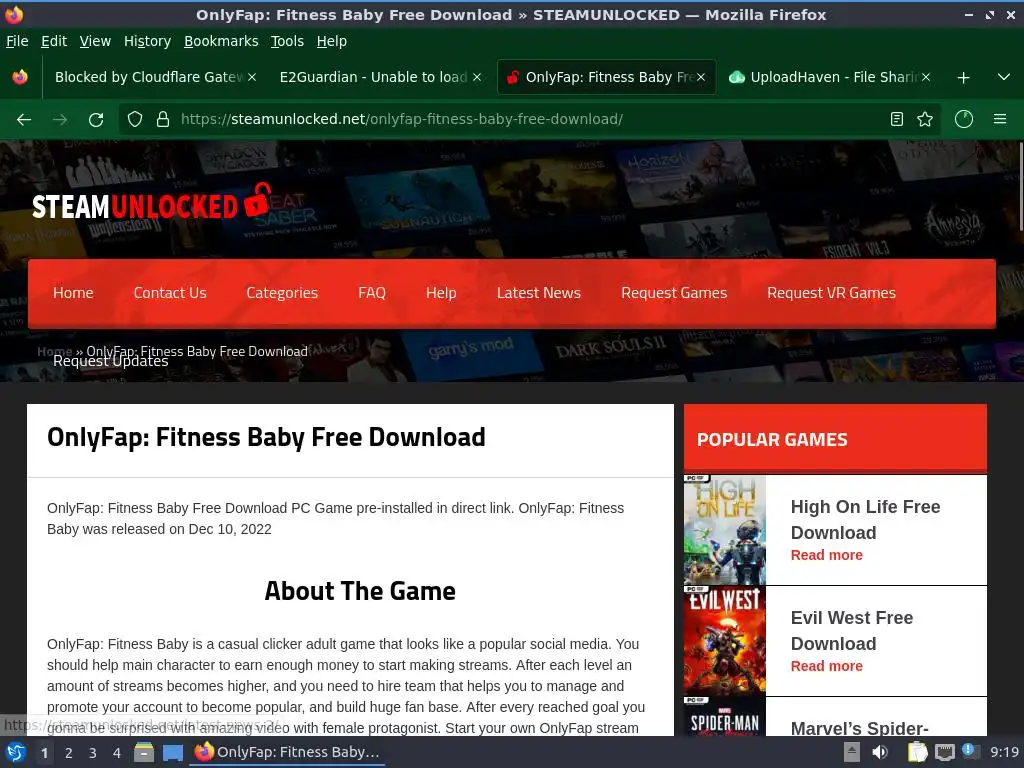Open site Help page in red bar
Screen dimensions: 1024x768
pos(441,293)
